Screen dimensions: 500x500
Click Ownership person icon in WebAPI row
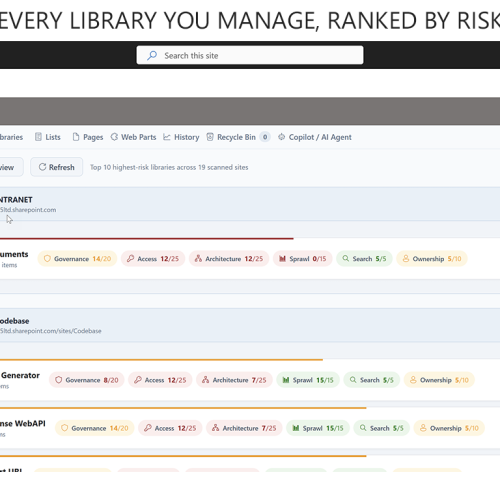coord(423,428)
